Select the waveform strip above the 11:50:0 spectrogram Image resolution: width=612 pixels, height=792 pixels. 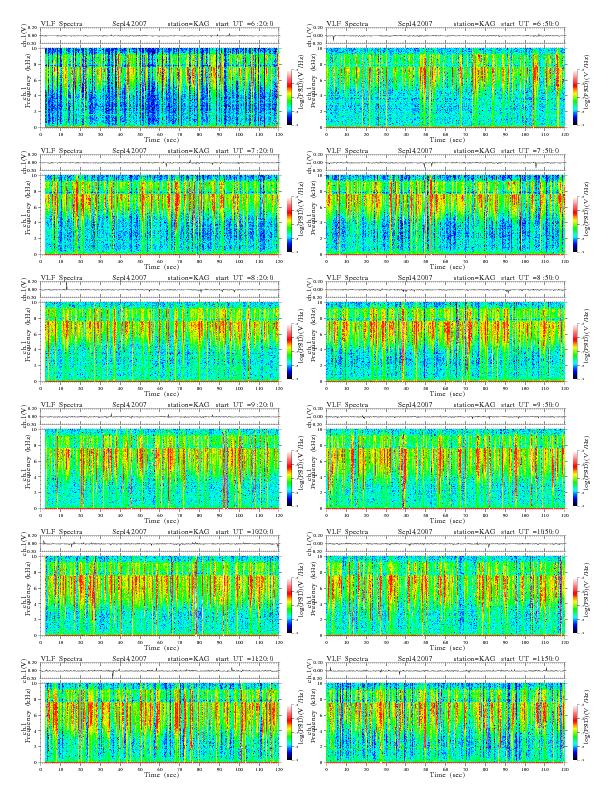[445, 671]
